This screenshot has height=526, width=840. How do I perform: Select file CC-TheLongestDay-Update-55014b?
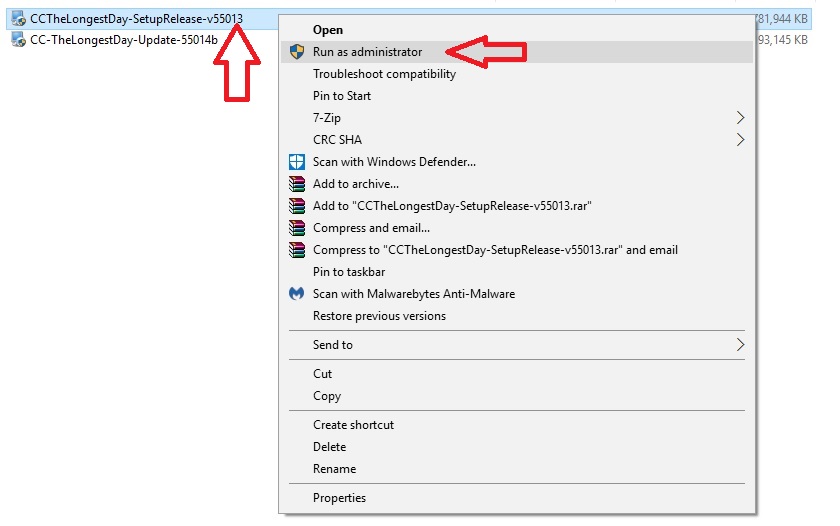pyautogui.click(x=124, y=40)
